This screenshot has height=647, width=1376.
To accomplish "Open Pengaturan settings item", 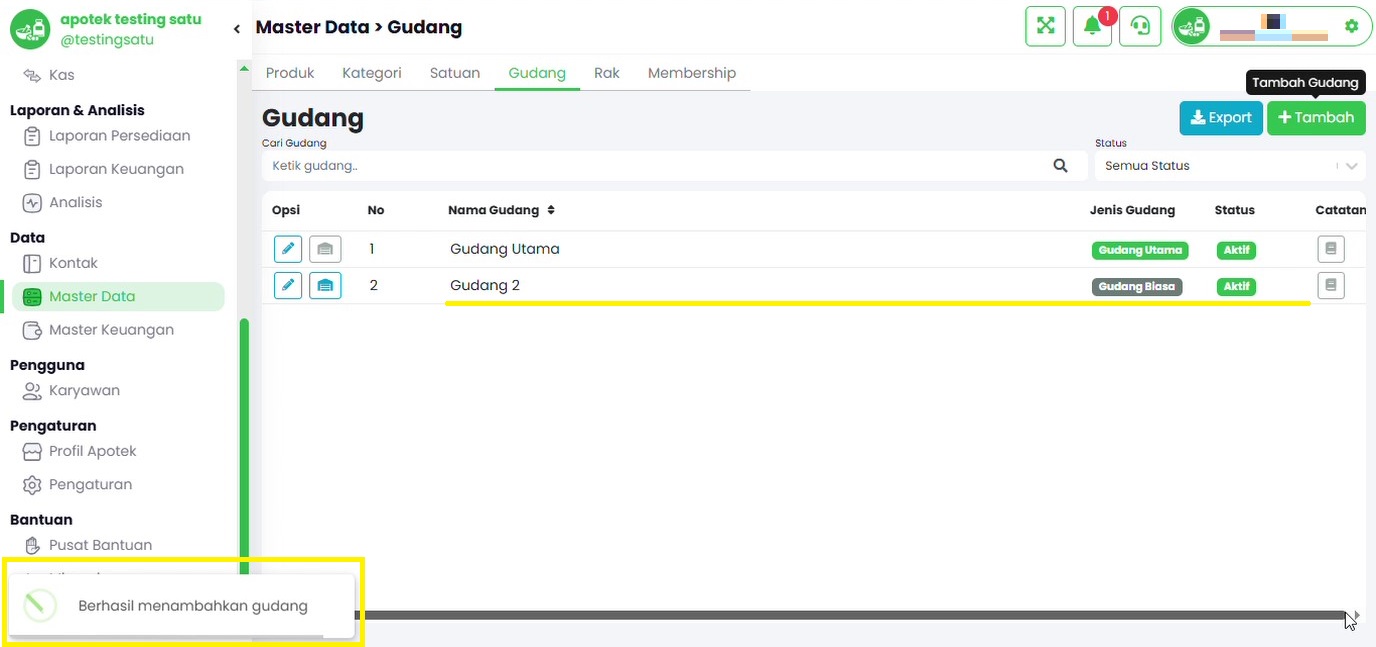I will [x=90, y=485].
